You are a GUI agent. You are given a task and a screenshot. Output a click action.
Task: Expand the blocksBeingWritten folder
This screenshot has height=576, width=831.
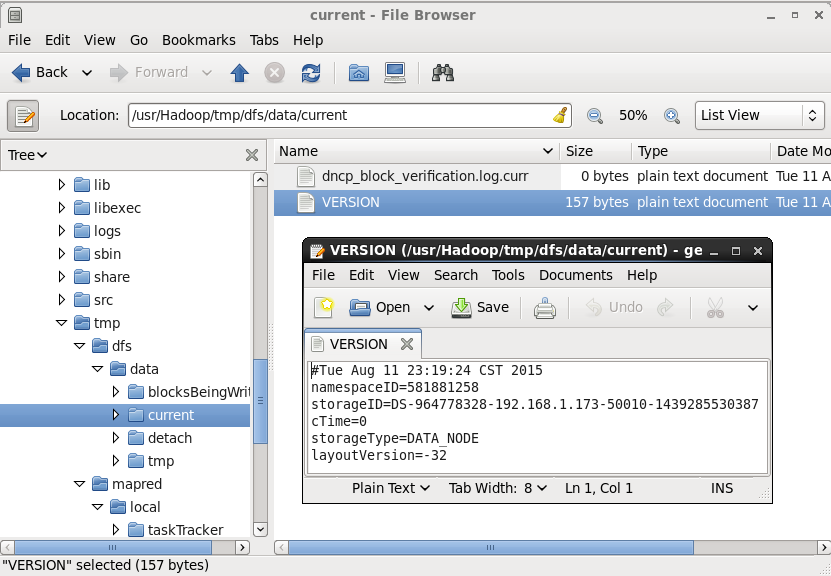coord(116,392)
